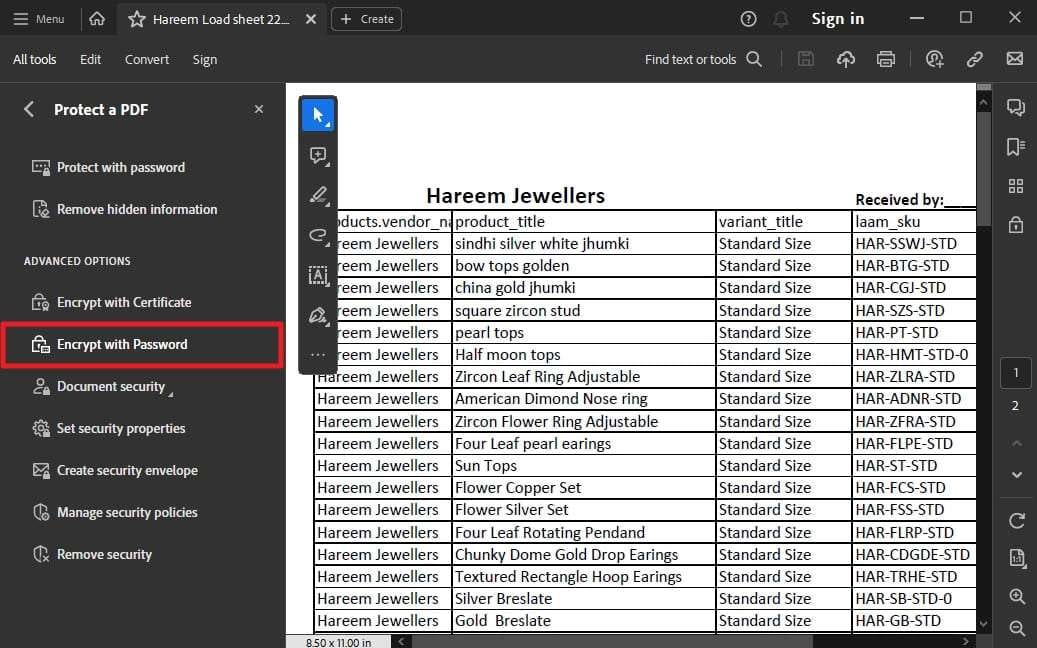Select Create security envelope

[x=116, y=470]
